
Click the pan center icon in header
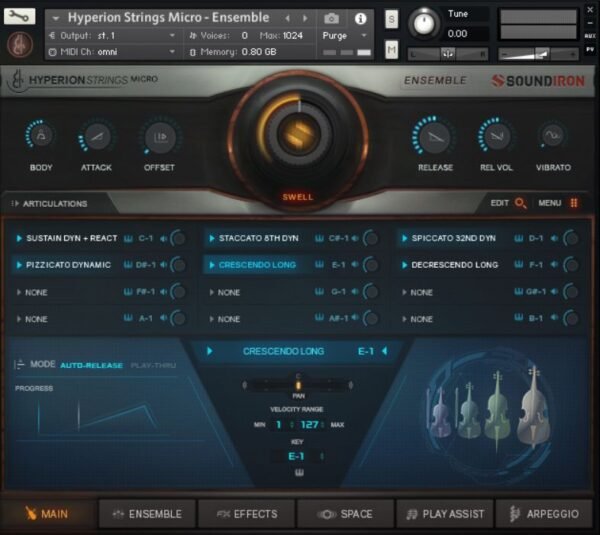(447, 54)
